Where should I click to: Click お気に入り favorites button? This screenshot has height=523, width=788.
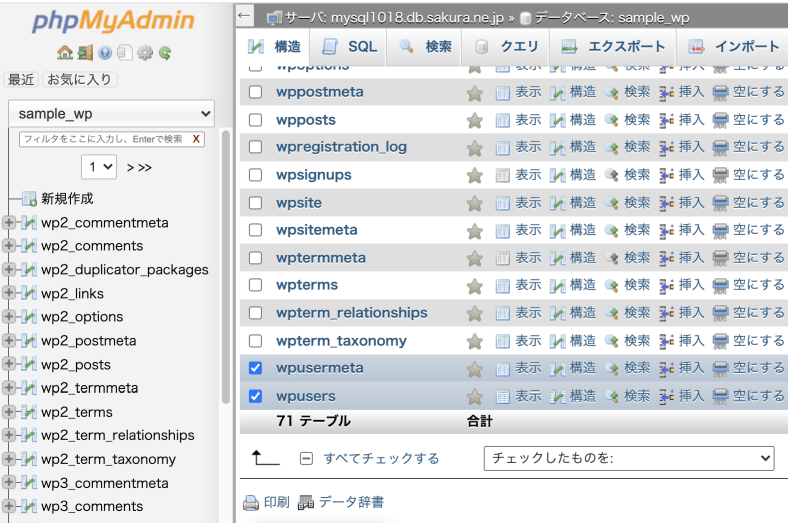(x=79, y=79)
